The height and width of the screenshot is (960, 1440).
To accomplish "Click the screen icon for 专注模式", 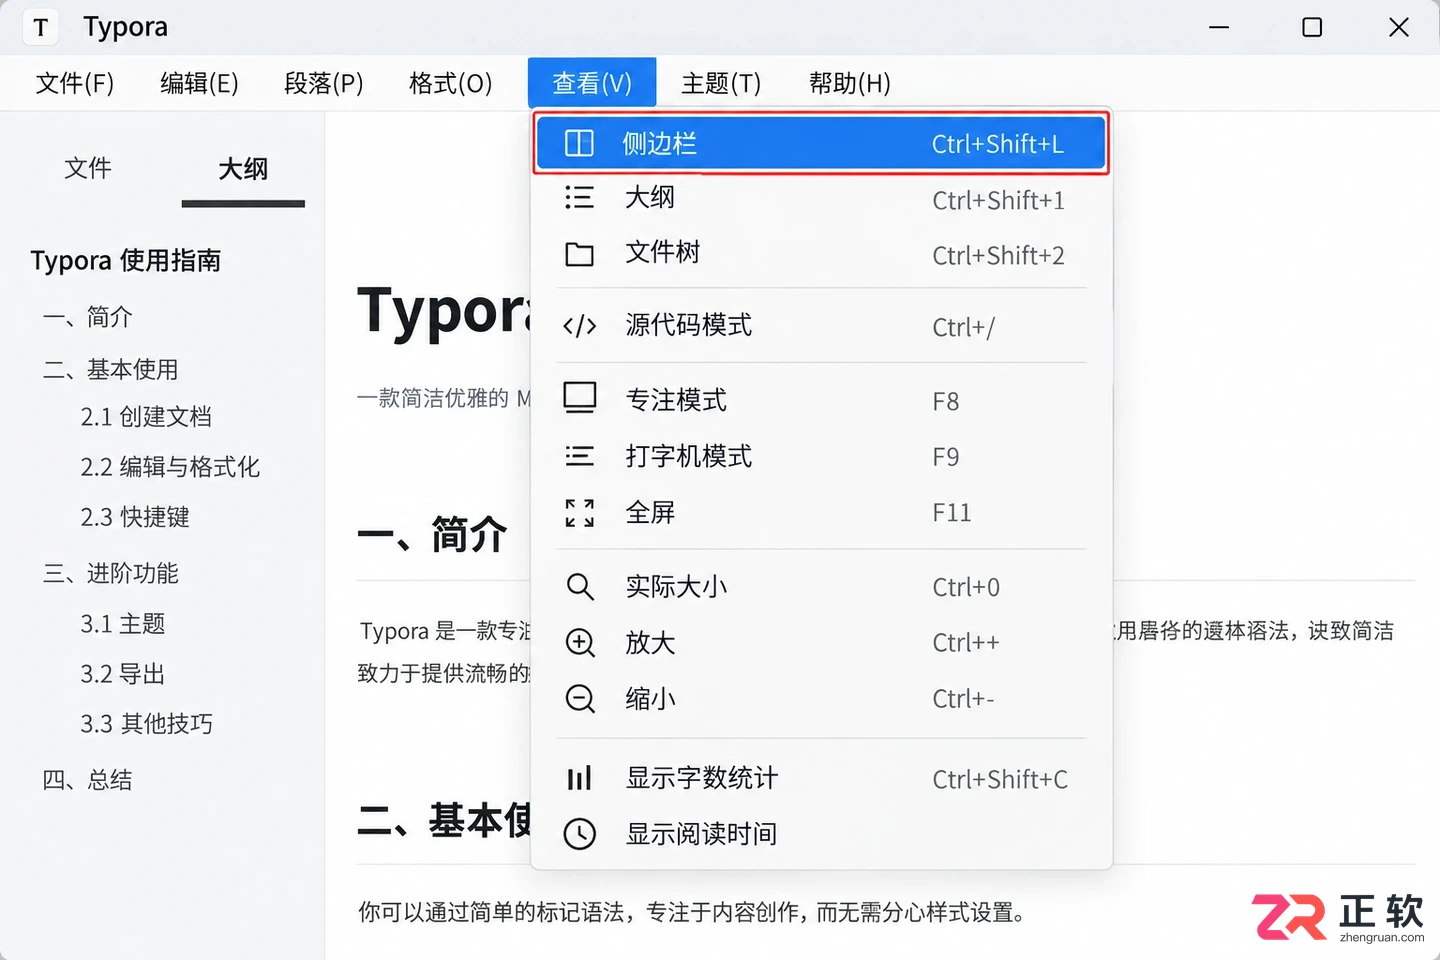I will pyautogui.click(x=579, y=398).
